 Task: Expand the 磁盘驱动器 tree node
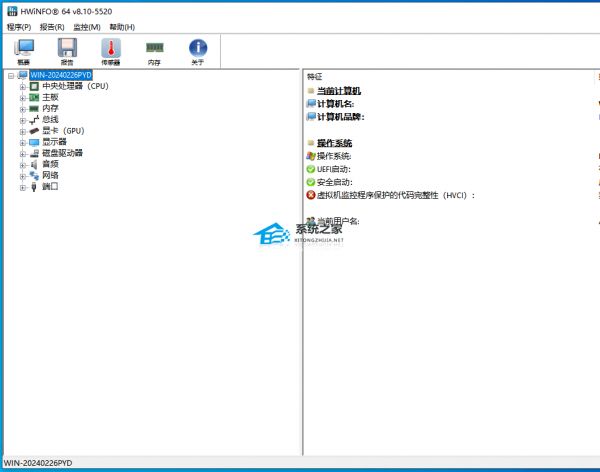(x=23, y=154)
